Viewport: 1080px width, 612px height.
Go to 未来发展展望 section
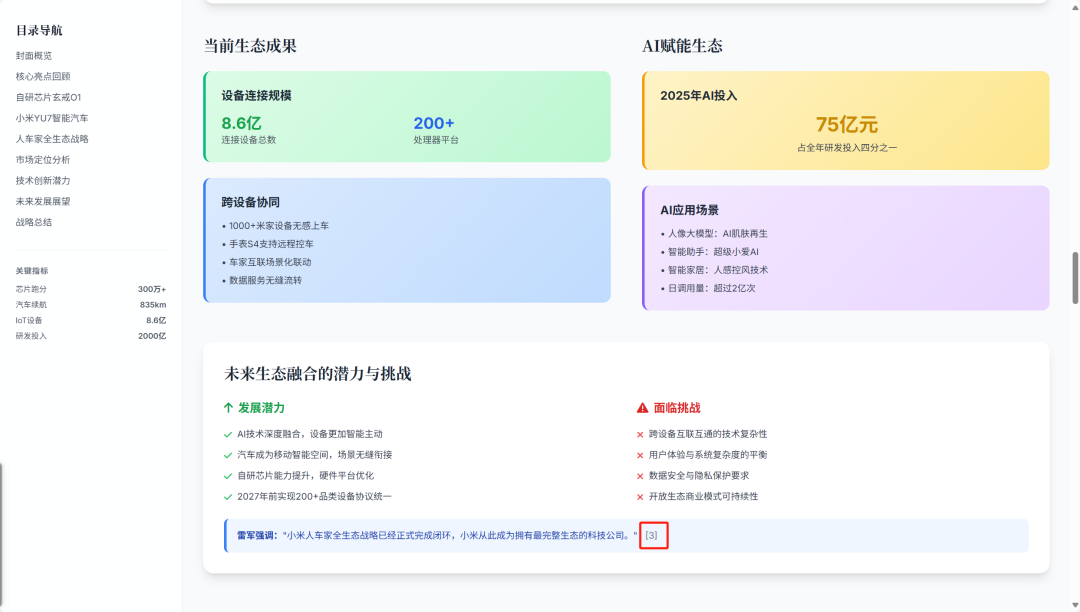[43, 202]
